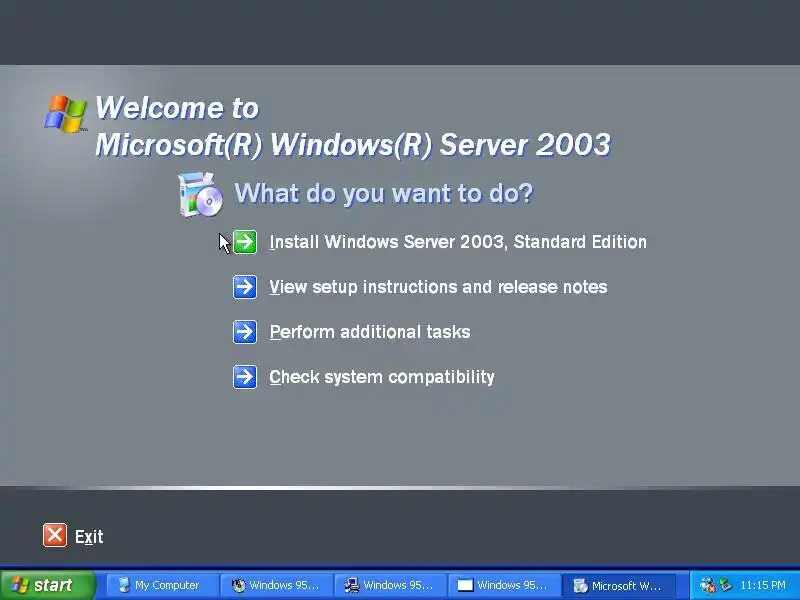
Task: Click the Exit label text
Action: 89,537
